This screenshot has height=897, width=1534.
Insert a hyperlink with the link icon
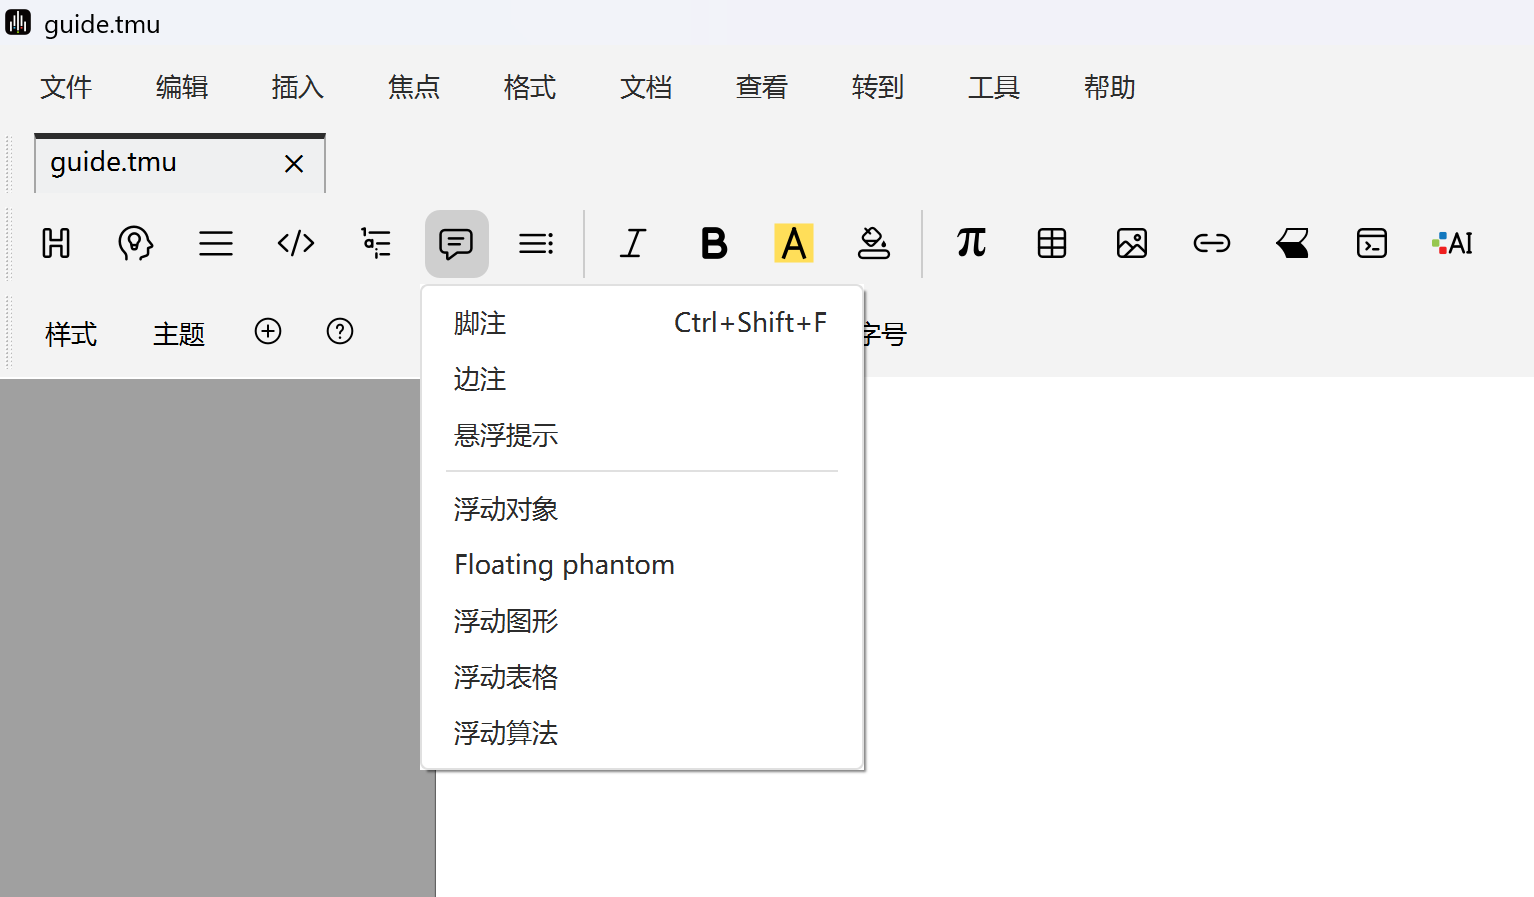1211,243
